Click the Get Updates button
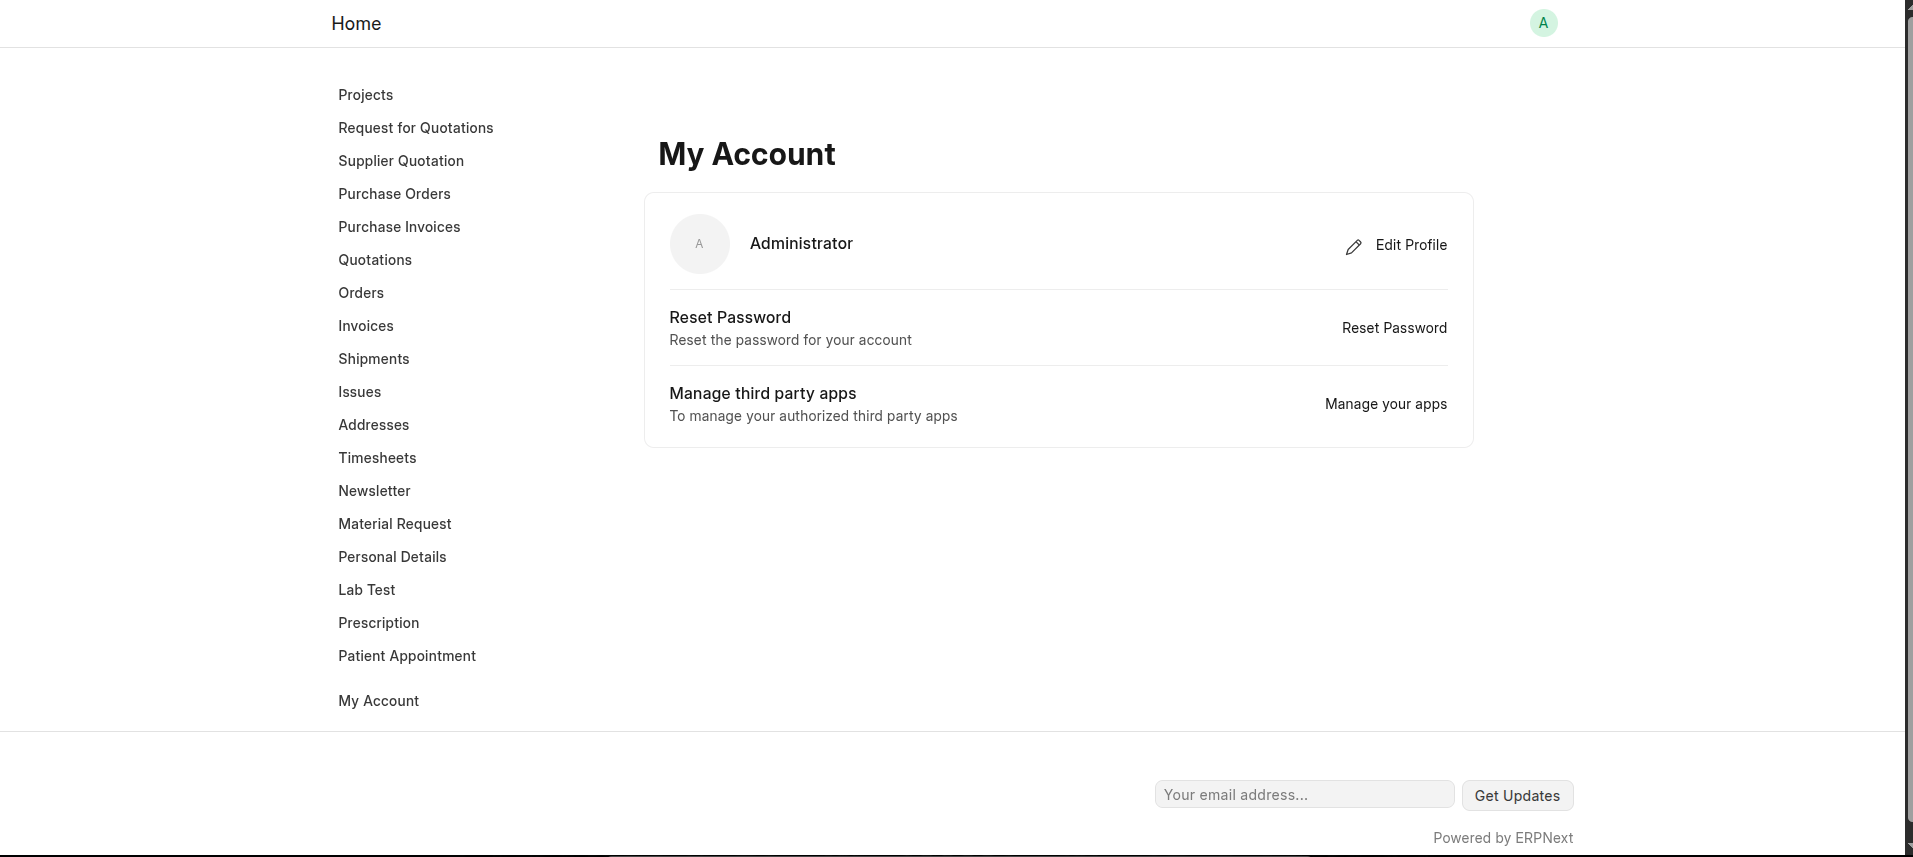Viewport: 1913px width, 857px height. click(x=1517, y=796)
